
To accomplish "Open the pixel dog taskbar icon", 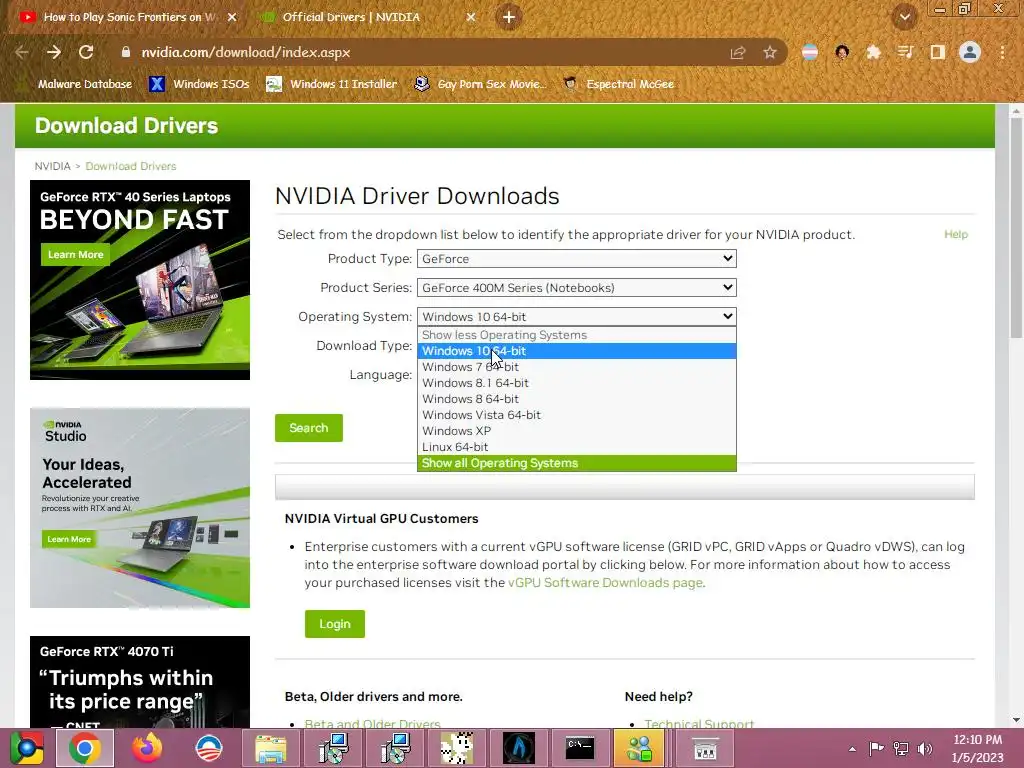I will [457, 748].
